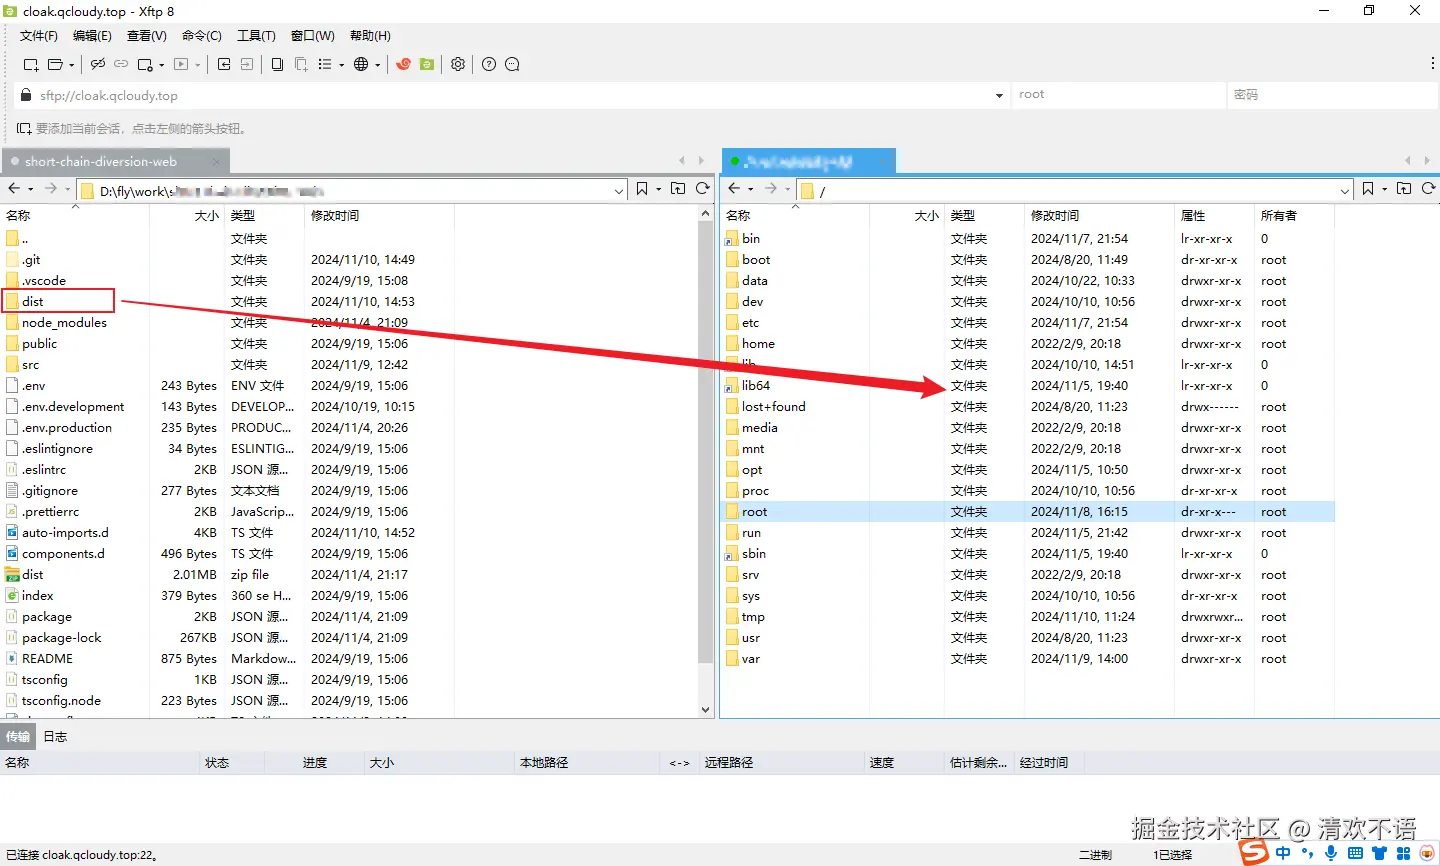Open the 窗口(W) menu
The height and width of the screenshot is (866, 1440).
point(313,36)
